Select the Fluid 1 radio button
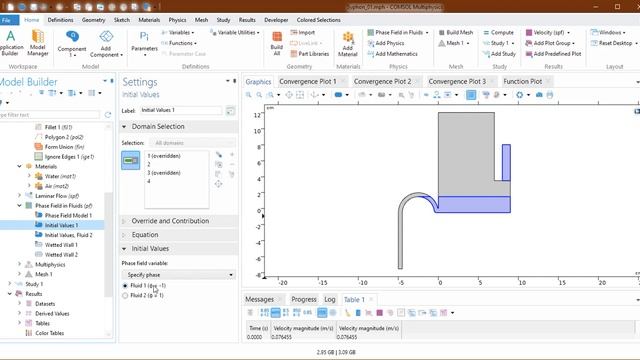Image resolution: width=640 pixels, height=360 pixels. pyautogui.click(x=125, y=286)
